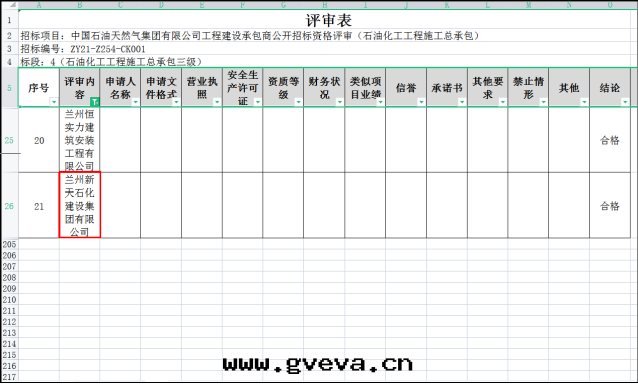638x384 pixels.
Task: Select row header 25
Action: click(x=9, y=140)
